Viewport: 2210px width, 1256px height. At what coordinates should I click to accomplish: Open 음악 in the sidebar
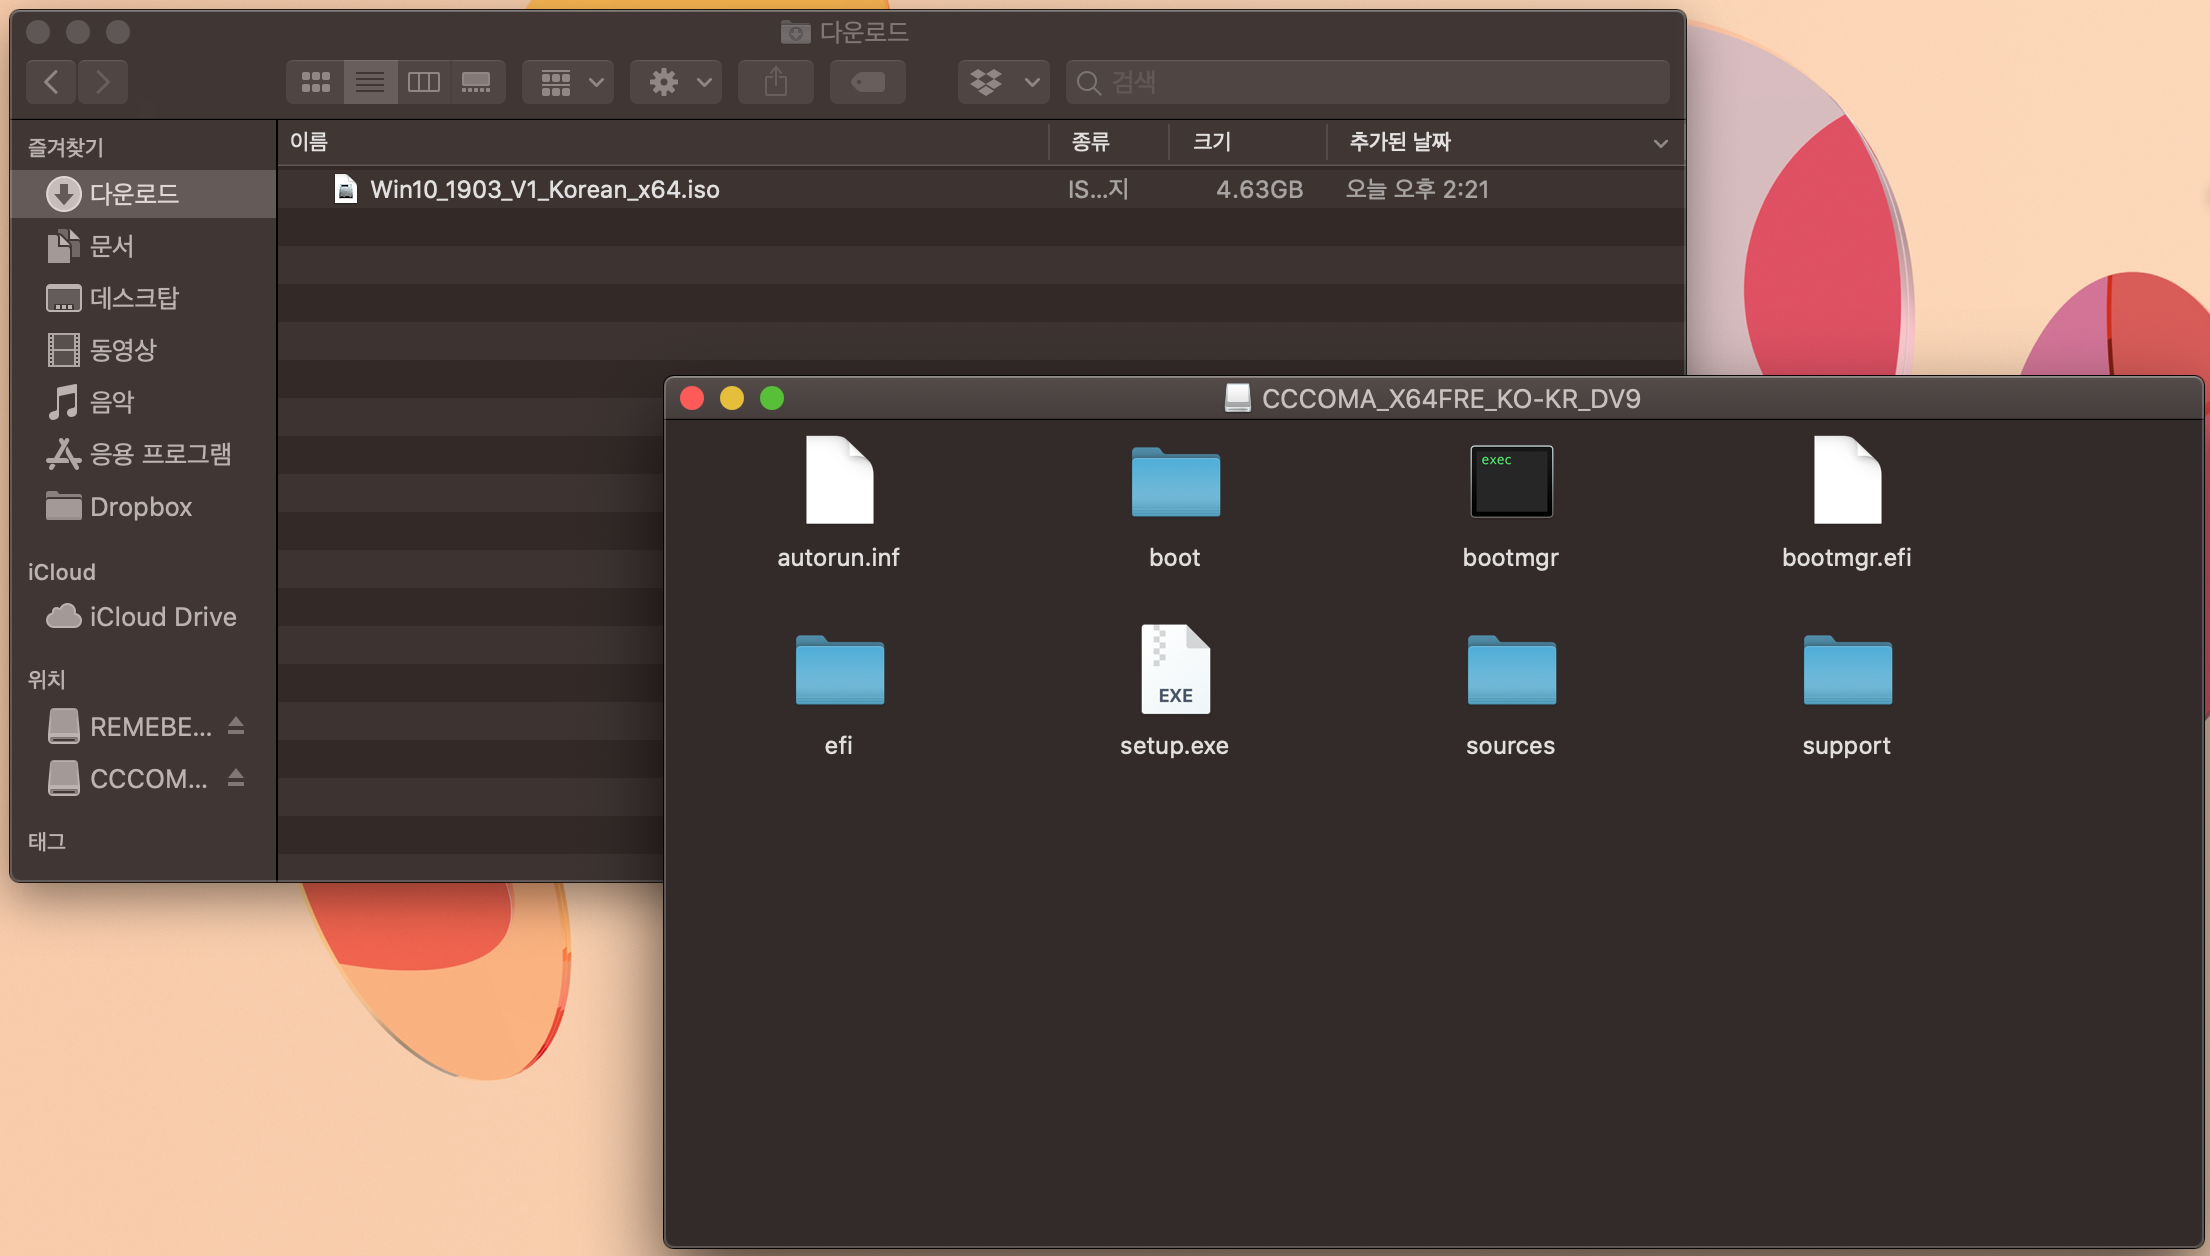point(143,402)
